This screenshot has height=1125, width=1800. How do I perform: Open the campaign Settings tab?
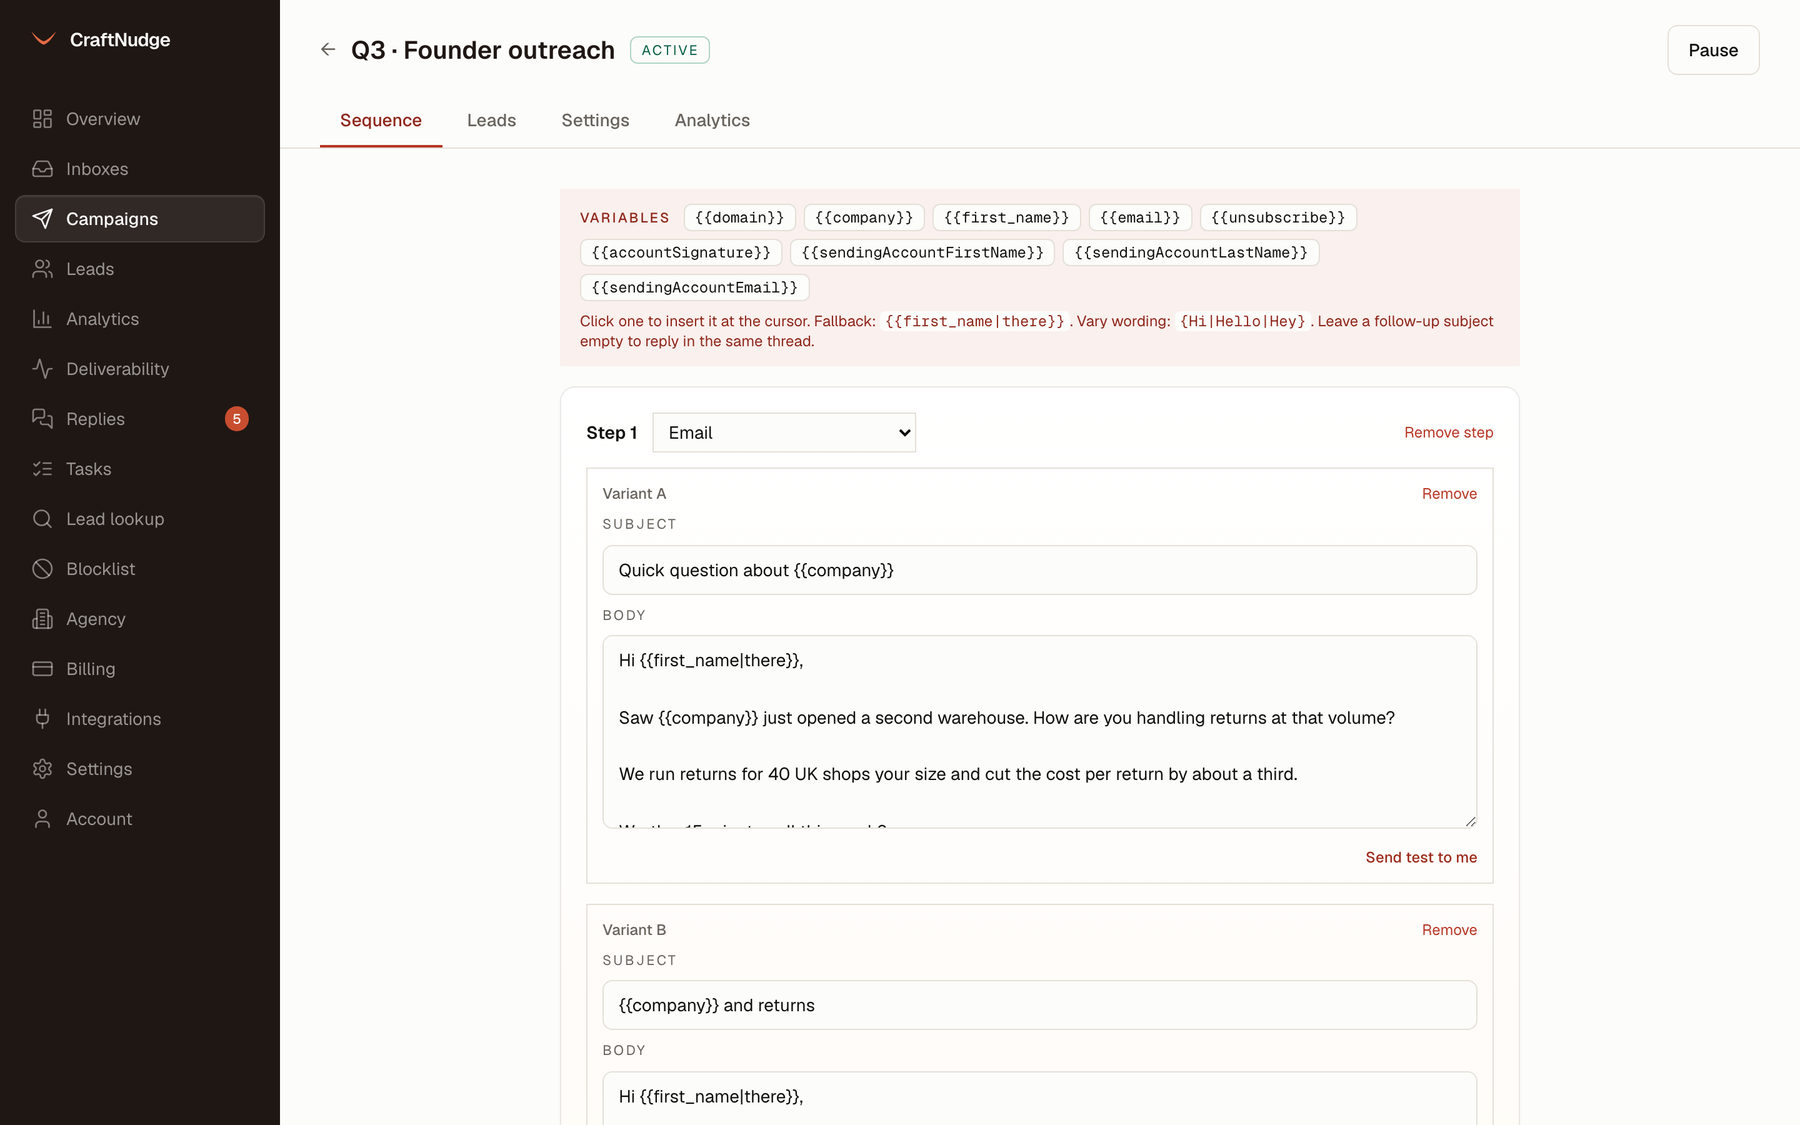pyautogui.click(x=595, y=120)
